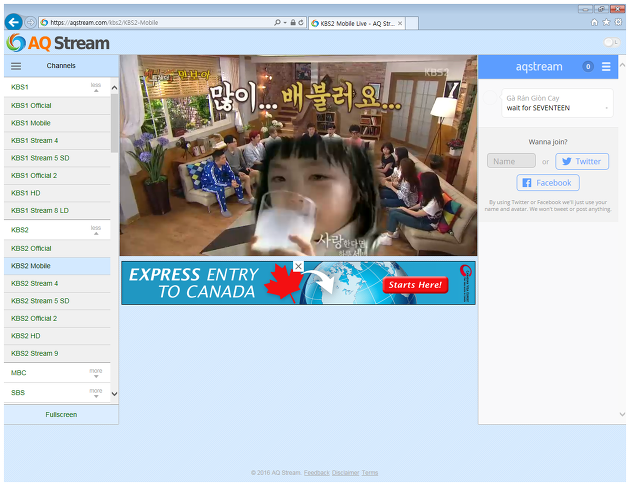Open the Feedback footer link

pos(317,473)
